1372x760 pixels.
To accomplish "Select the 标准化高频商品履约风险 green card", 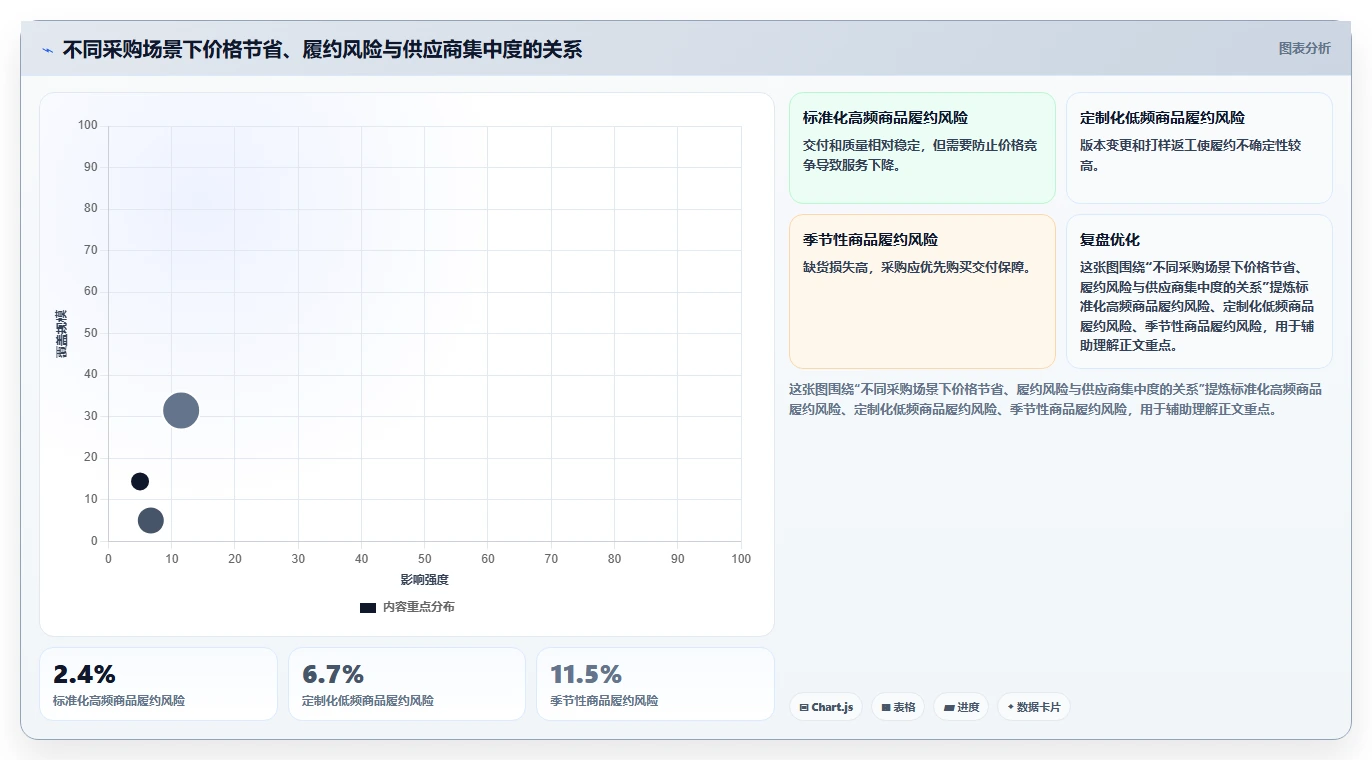I will pos(922,148).
